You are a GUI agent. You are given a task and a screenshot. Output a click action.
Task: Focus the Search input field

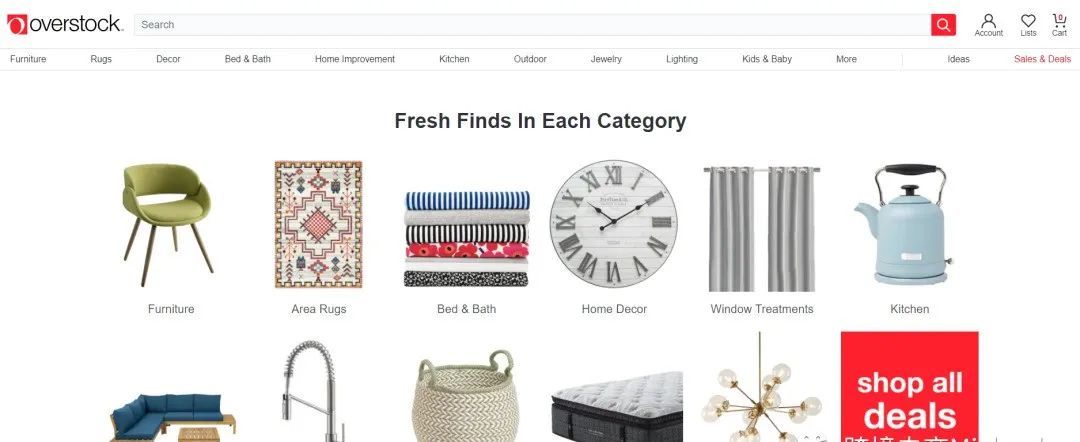click(532, 25)
